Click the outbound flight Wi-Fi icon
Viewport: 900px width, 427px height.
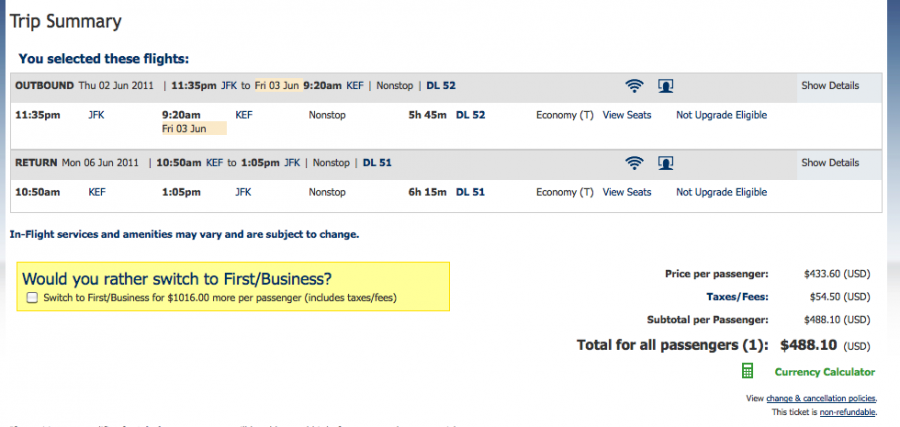[634, 86]
